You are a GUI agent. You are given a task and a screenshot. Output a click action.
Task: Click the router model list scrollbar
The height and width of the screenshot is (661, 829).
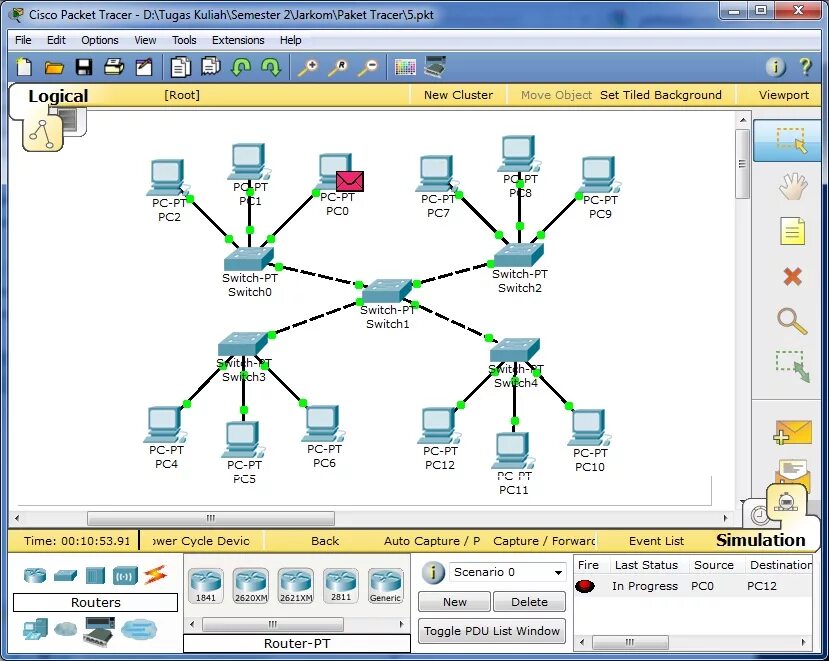(x=273, y=625)
